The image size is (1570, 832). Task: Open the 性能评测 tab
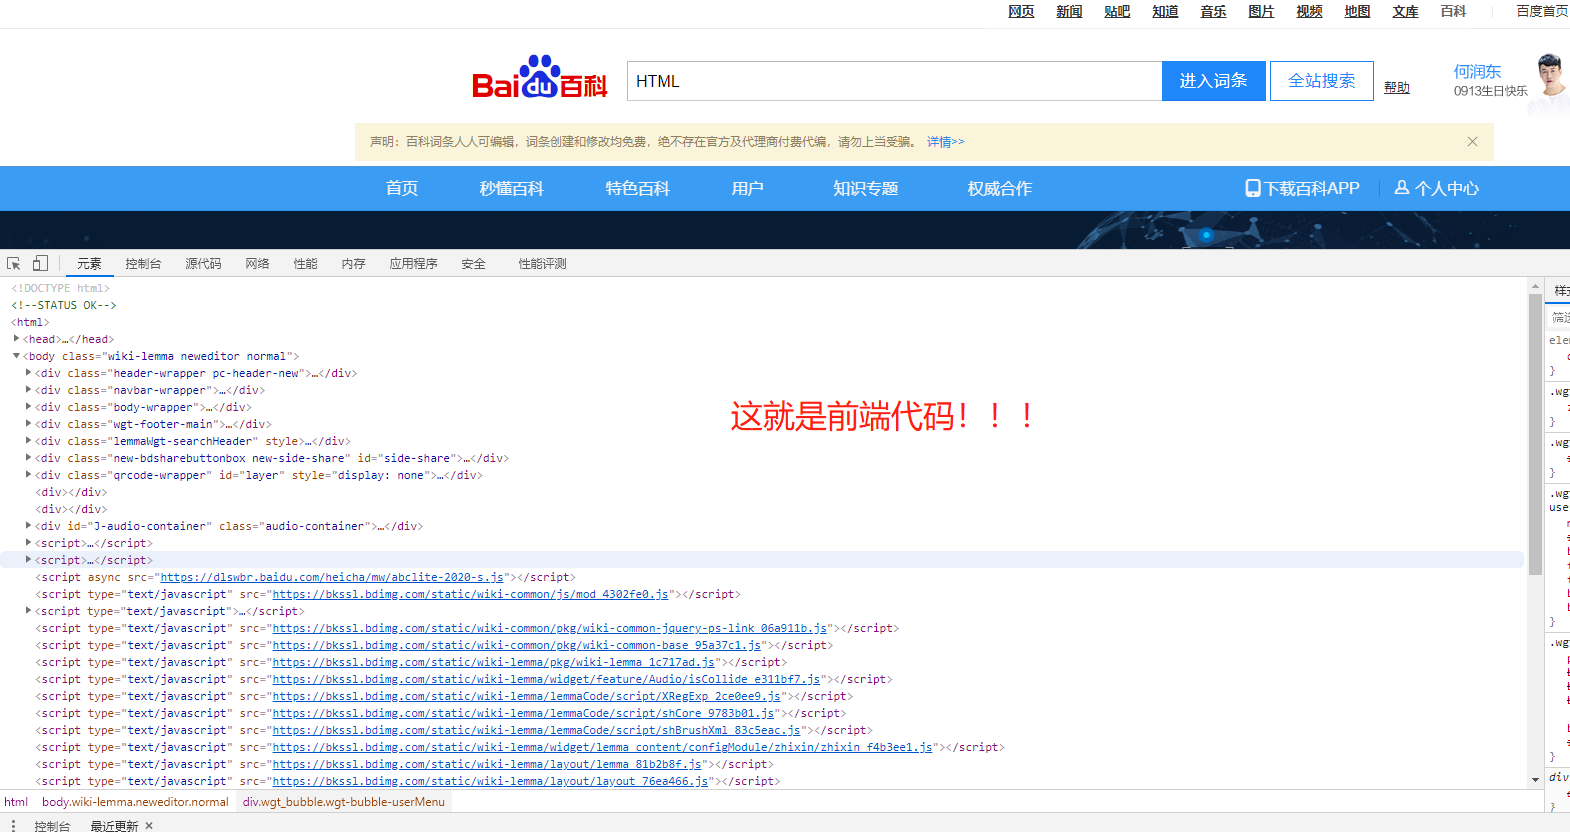coord(542,264)
